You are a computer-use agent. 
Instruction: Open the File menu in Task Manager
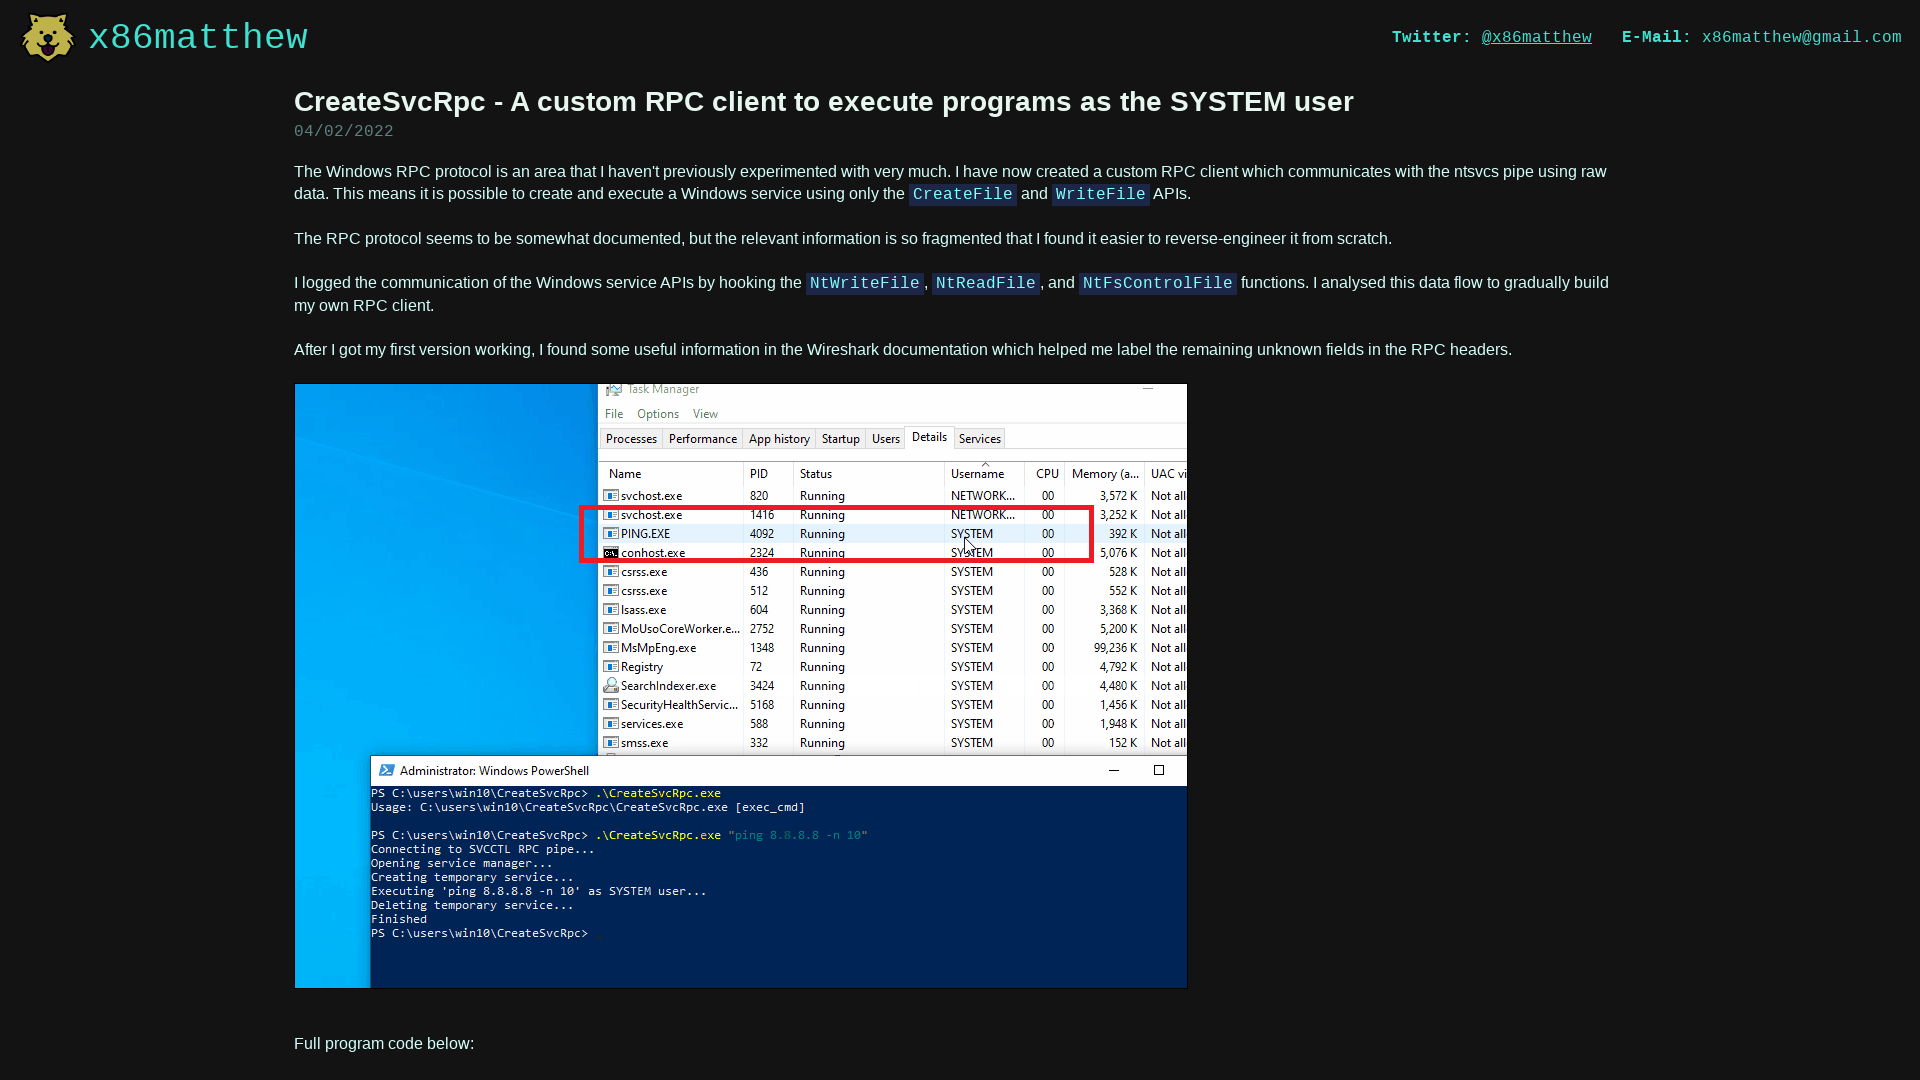pos(614,414)
